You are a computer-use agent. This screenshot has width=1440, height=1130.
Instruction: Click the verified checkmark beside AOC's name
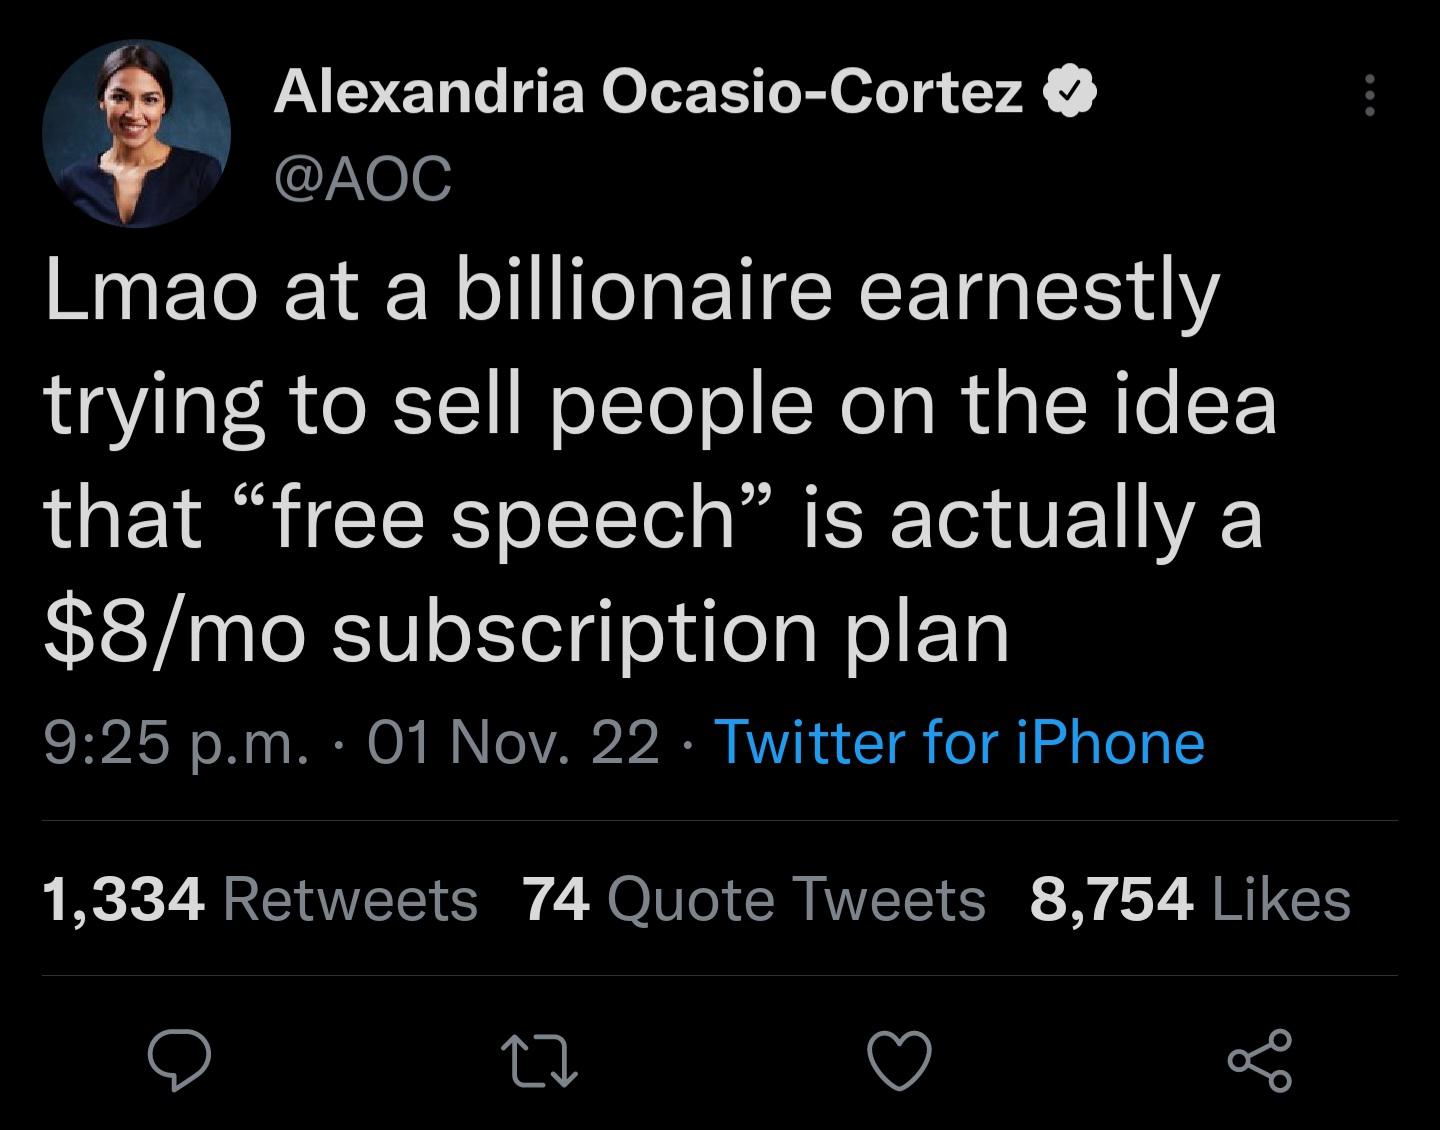click(x=1069, y=90)
